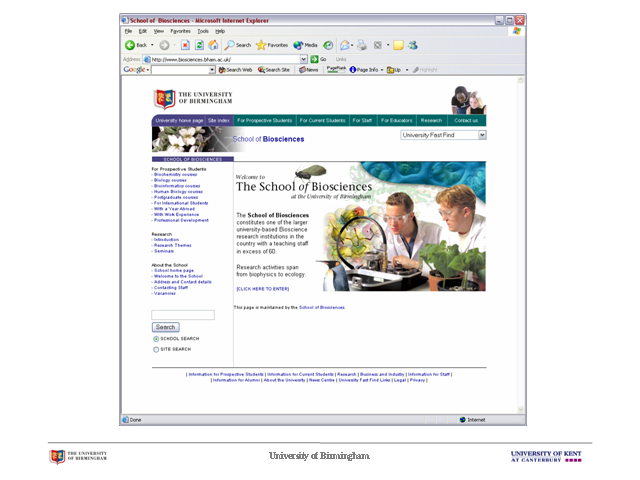Screen dimensions: 640x480
Task: Click the Contact us navigation tab
Action: pyautogui.click(x=466, y=120)
